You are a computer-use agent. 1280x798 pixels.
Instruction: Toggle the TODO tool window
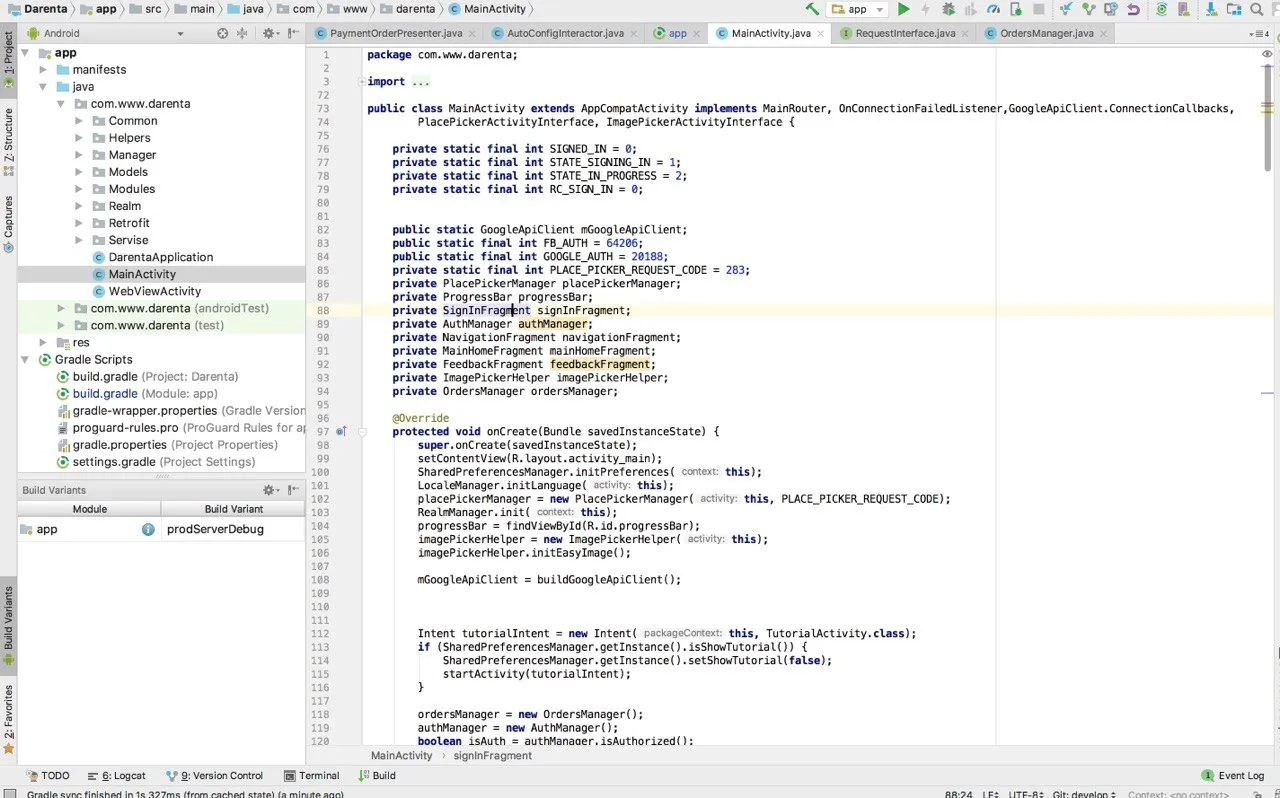(47, 775)
